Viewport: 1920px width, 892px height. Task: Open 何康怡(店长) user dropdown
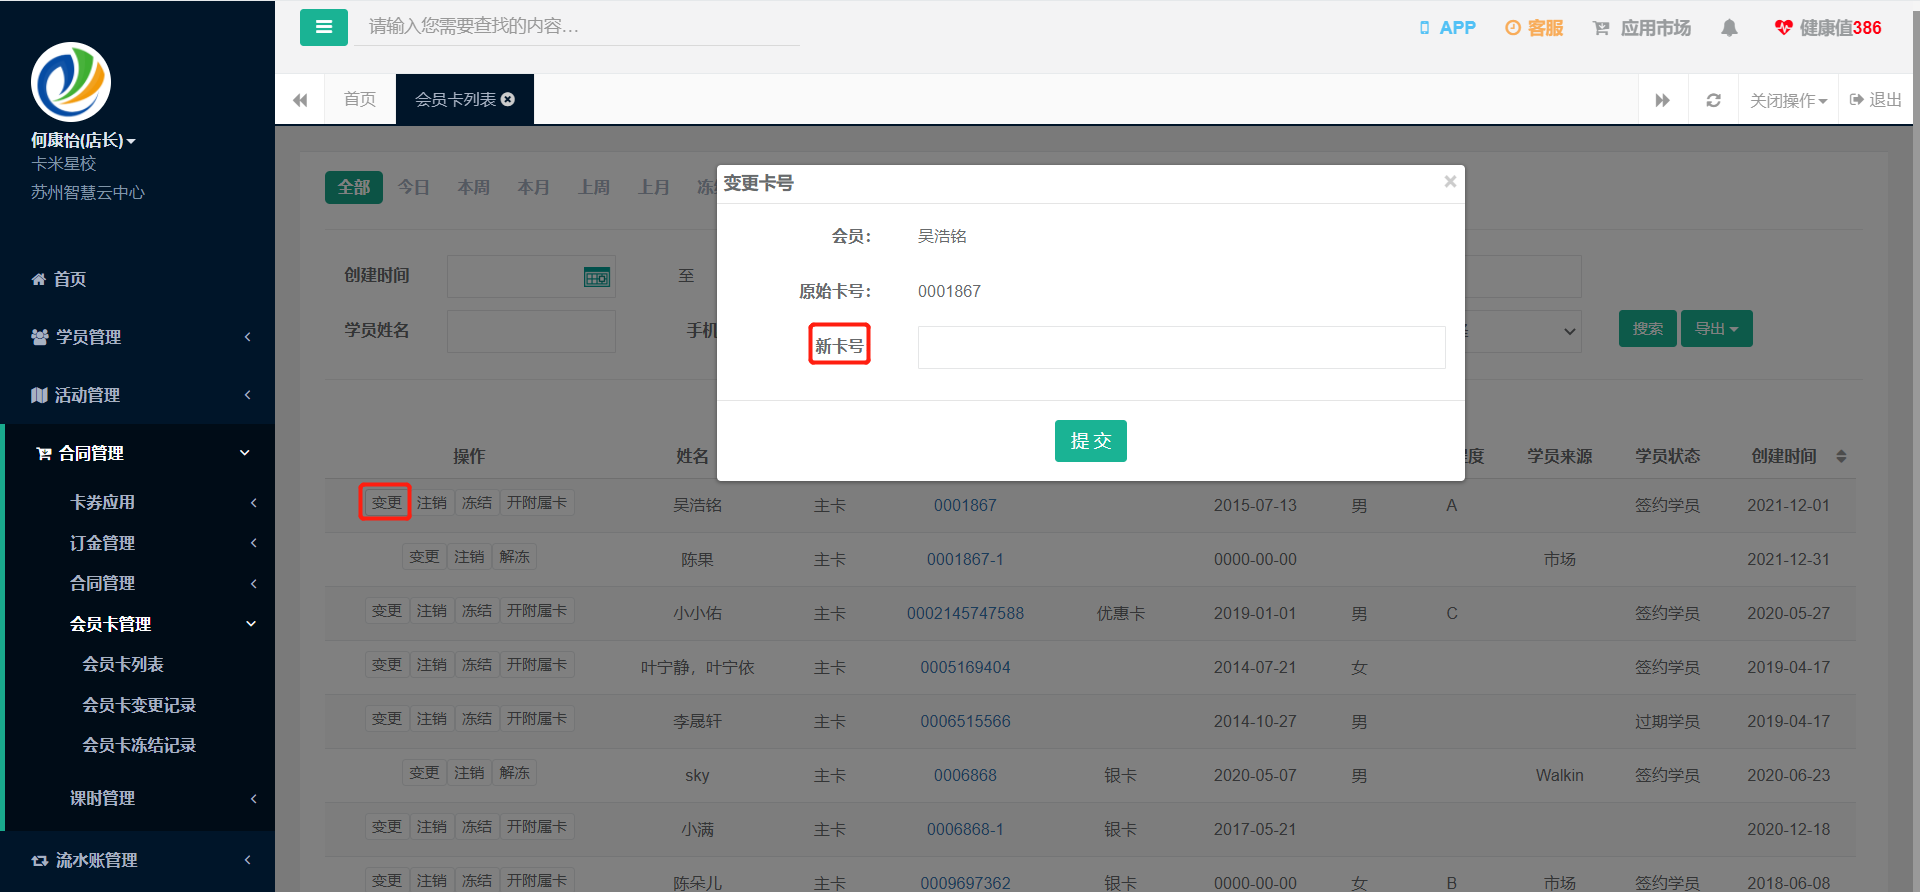point(83,140)
